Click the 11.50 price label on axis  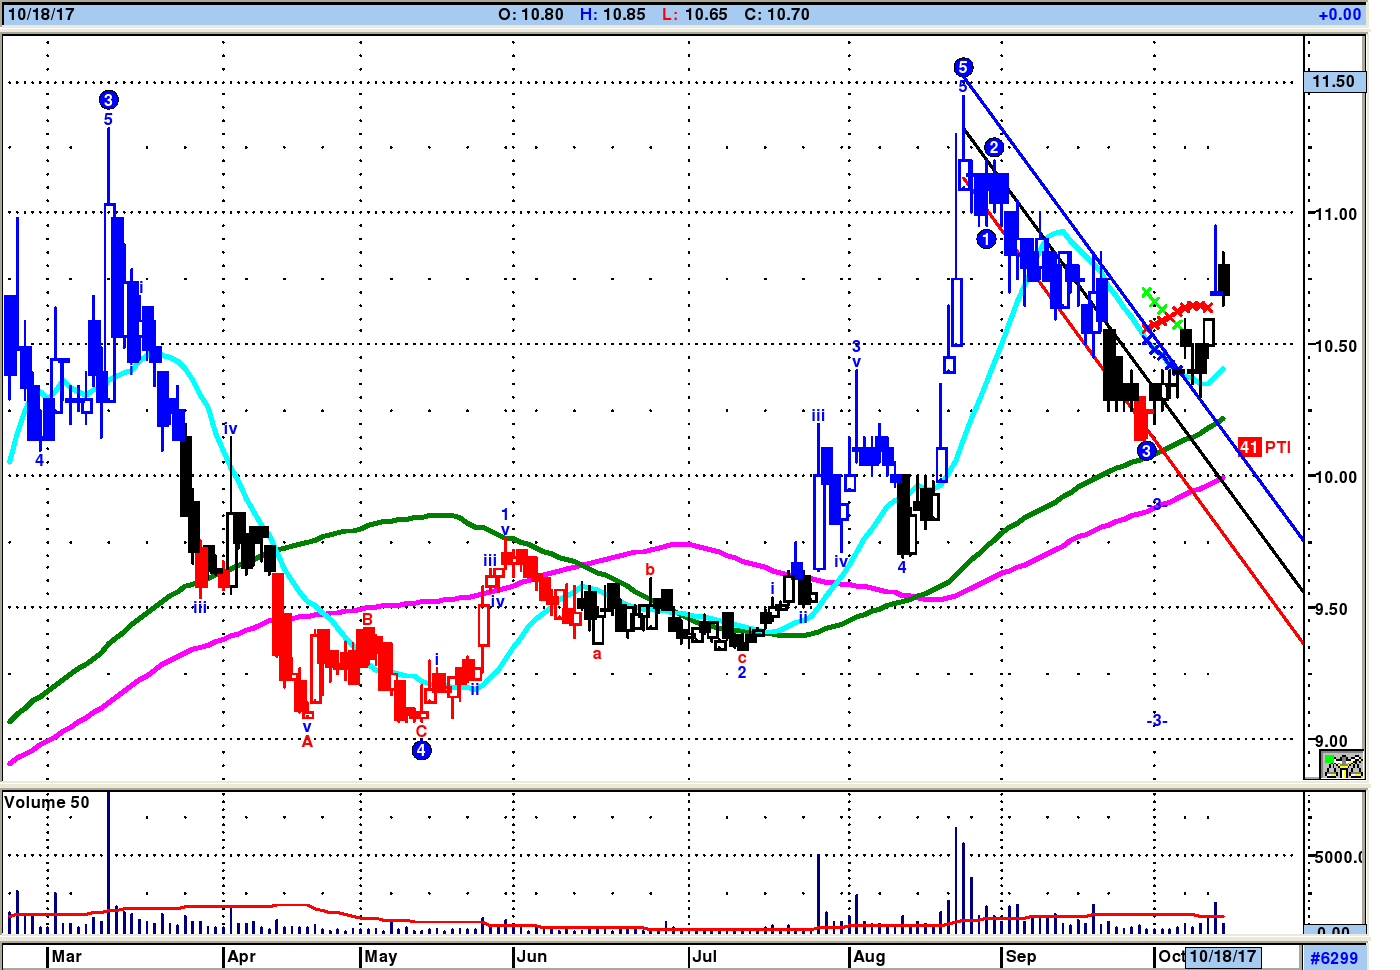click(1335, 82)
